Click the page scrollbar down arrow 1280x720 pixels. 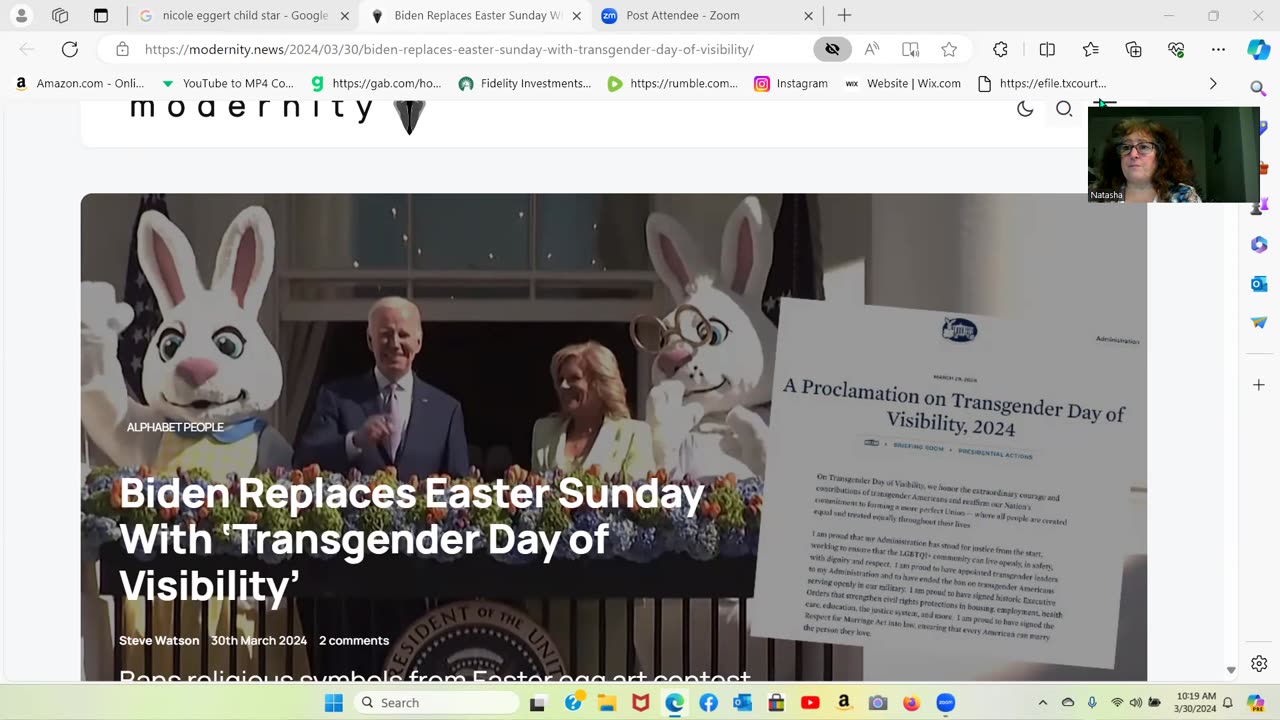[x=1231, y=670]
